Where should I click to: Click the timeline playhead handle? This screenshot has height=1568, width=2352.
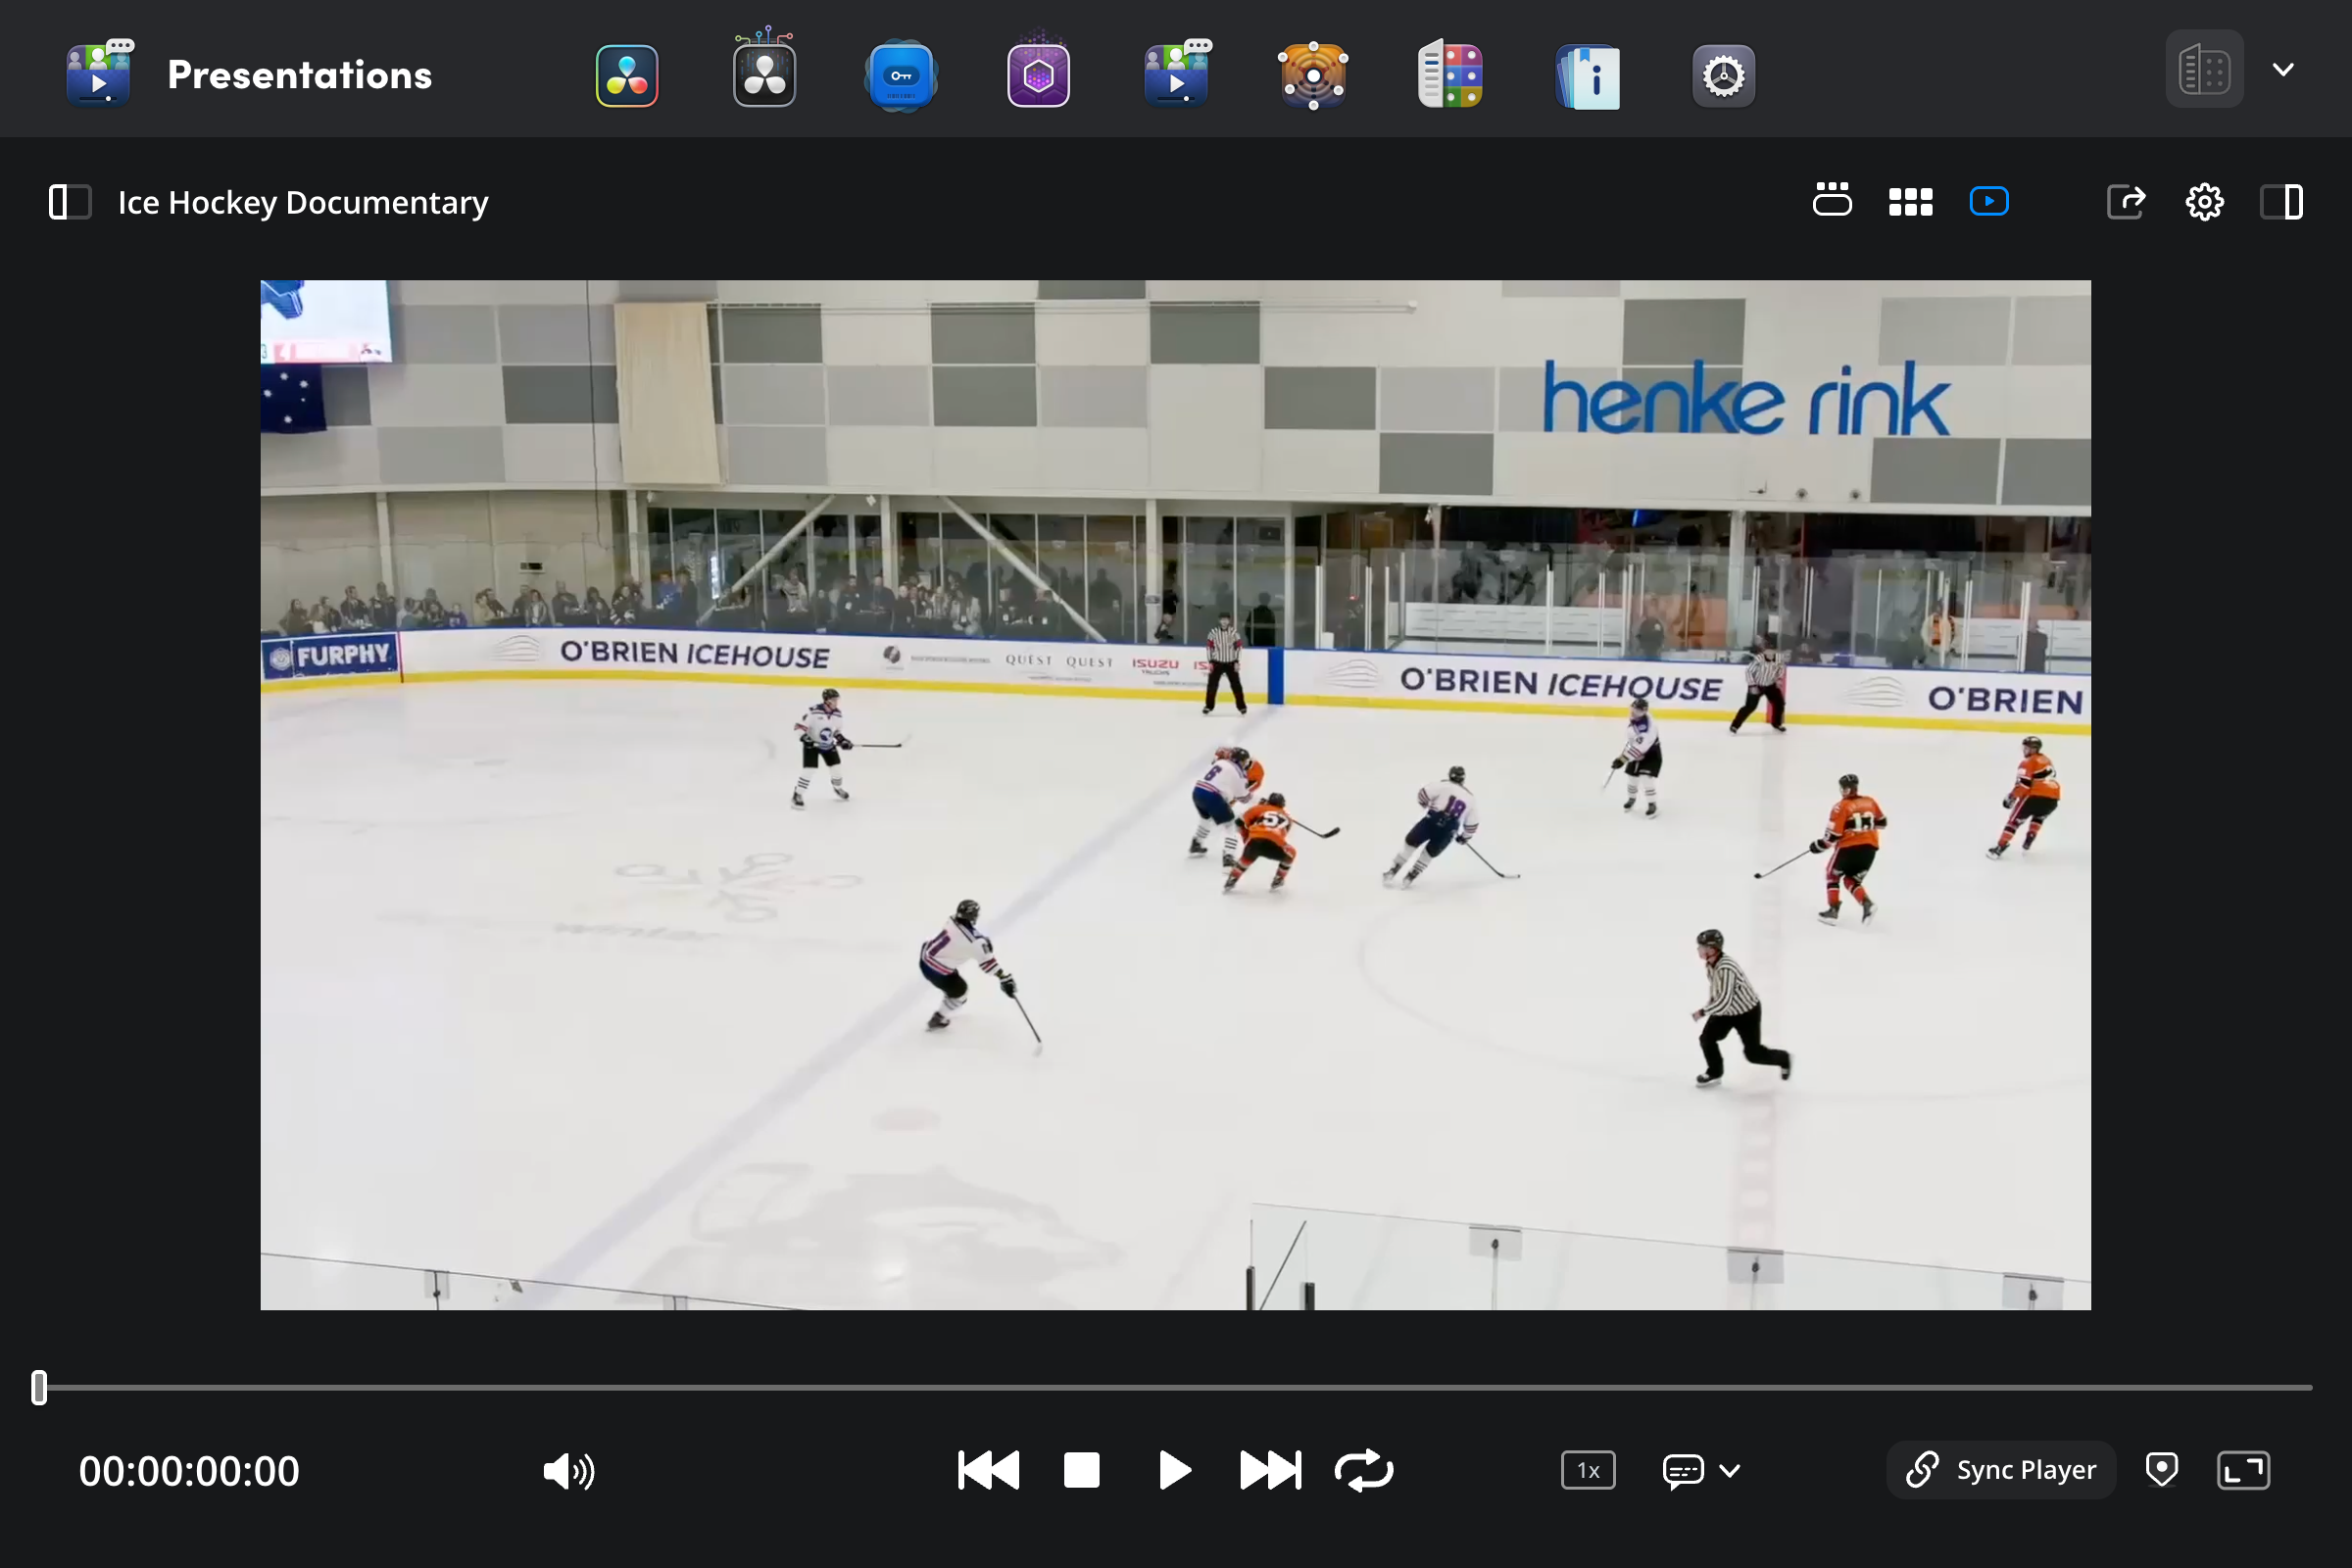tap(39, 1388)
